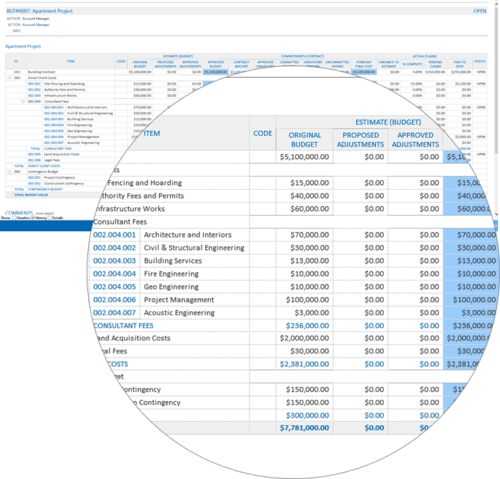Open 002.004.001 link in the magnified view
This screenshot has height=479, width=500.
coord(114,235)
